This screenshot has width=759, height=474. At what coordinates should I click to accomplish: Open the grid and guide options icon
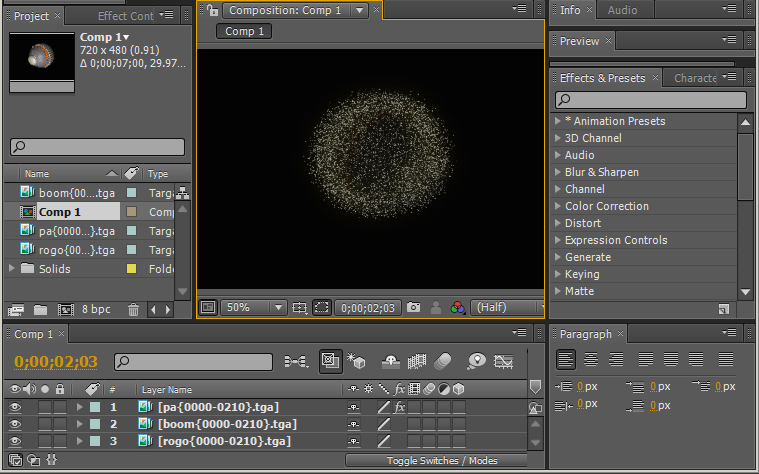[300, 307]
